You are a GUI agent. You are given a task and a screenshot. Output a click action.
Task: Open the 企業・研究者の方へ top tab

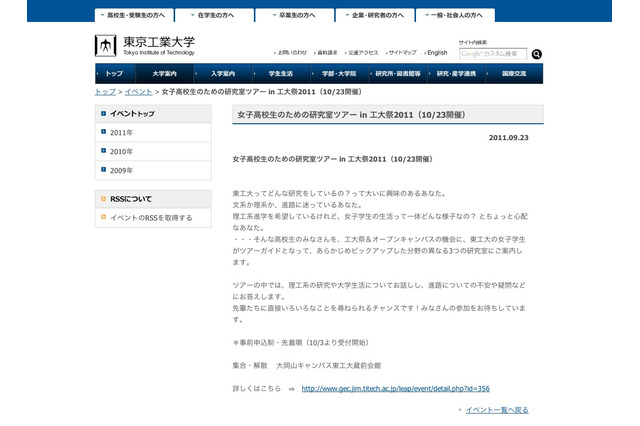click(375, 15)
